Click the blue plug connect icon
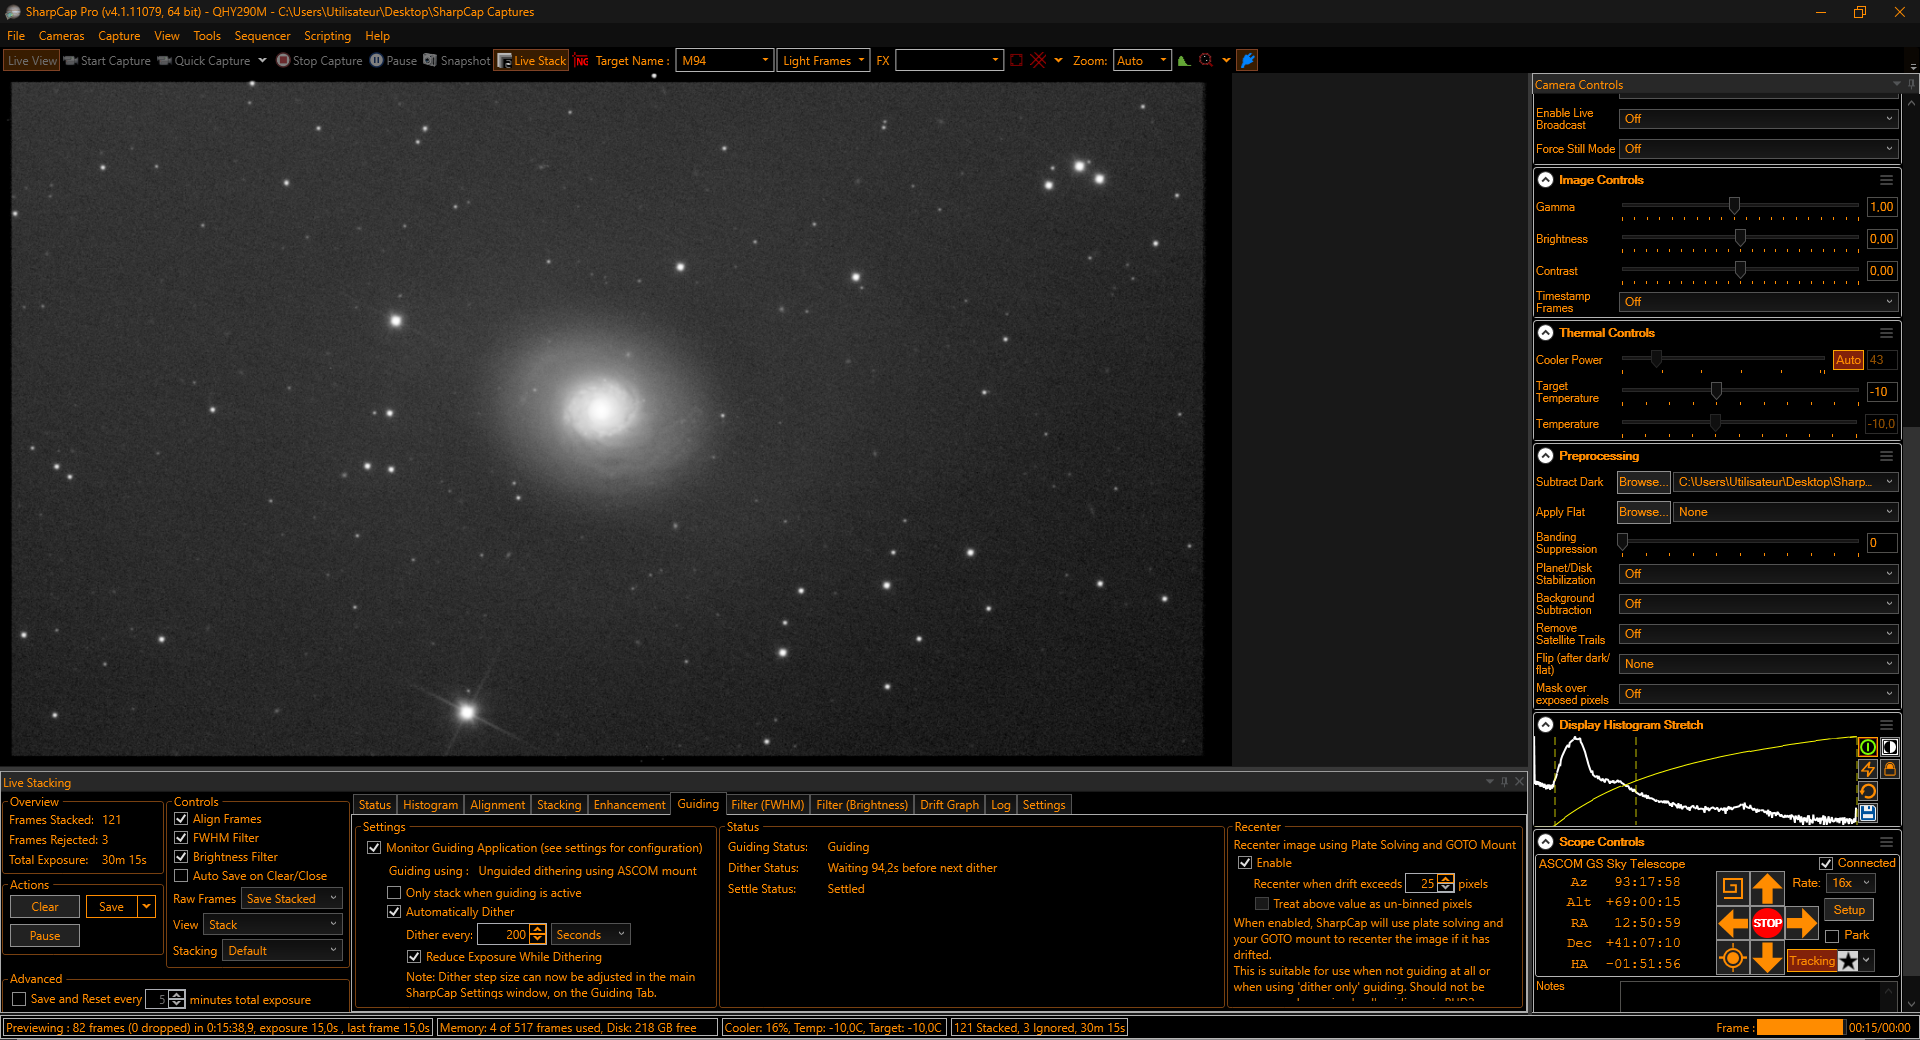Viewport: 1920px width, 1040px height. [1247, 61]
